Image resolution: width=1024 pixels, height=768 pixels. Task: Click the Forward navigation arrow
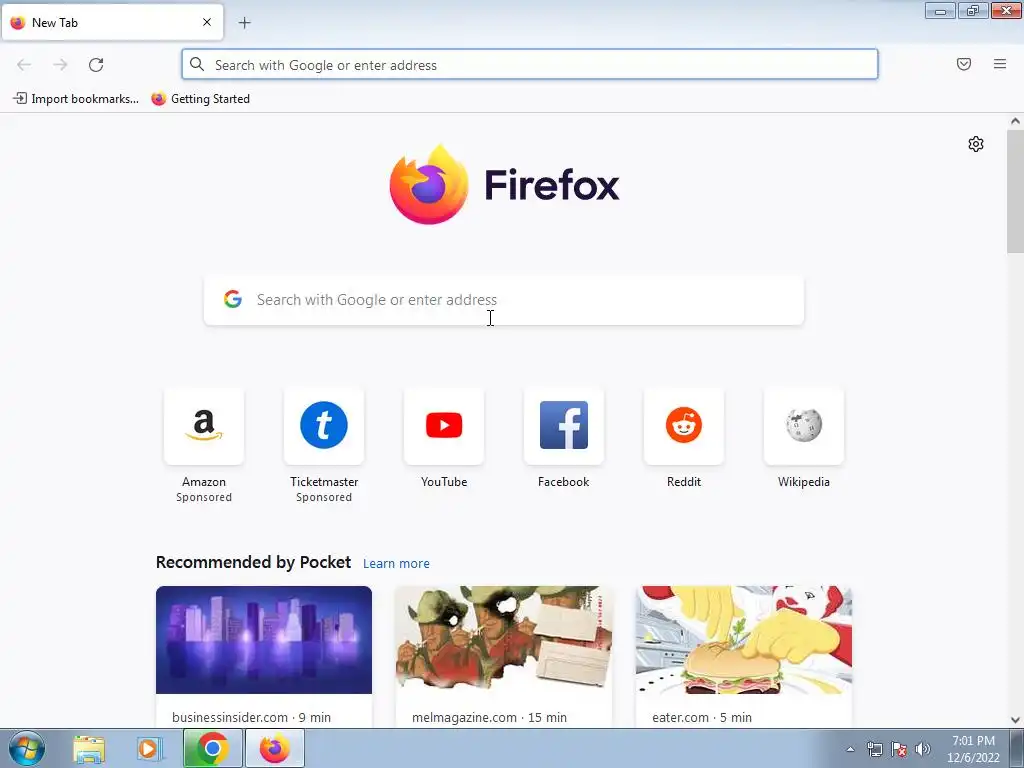coord(60,65)
